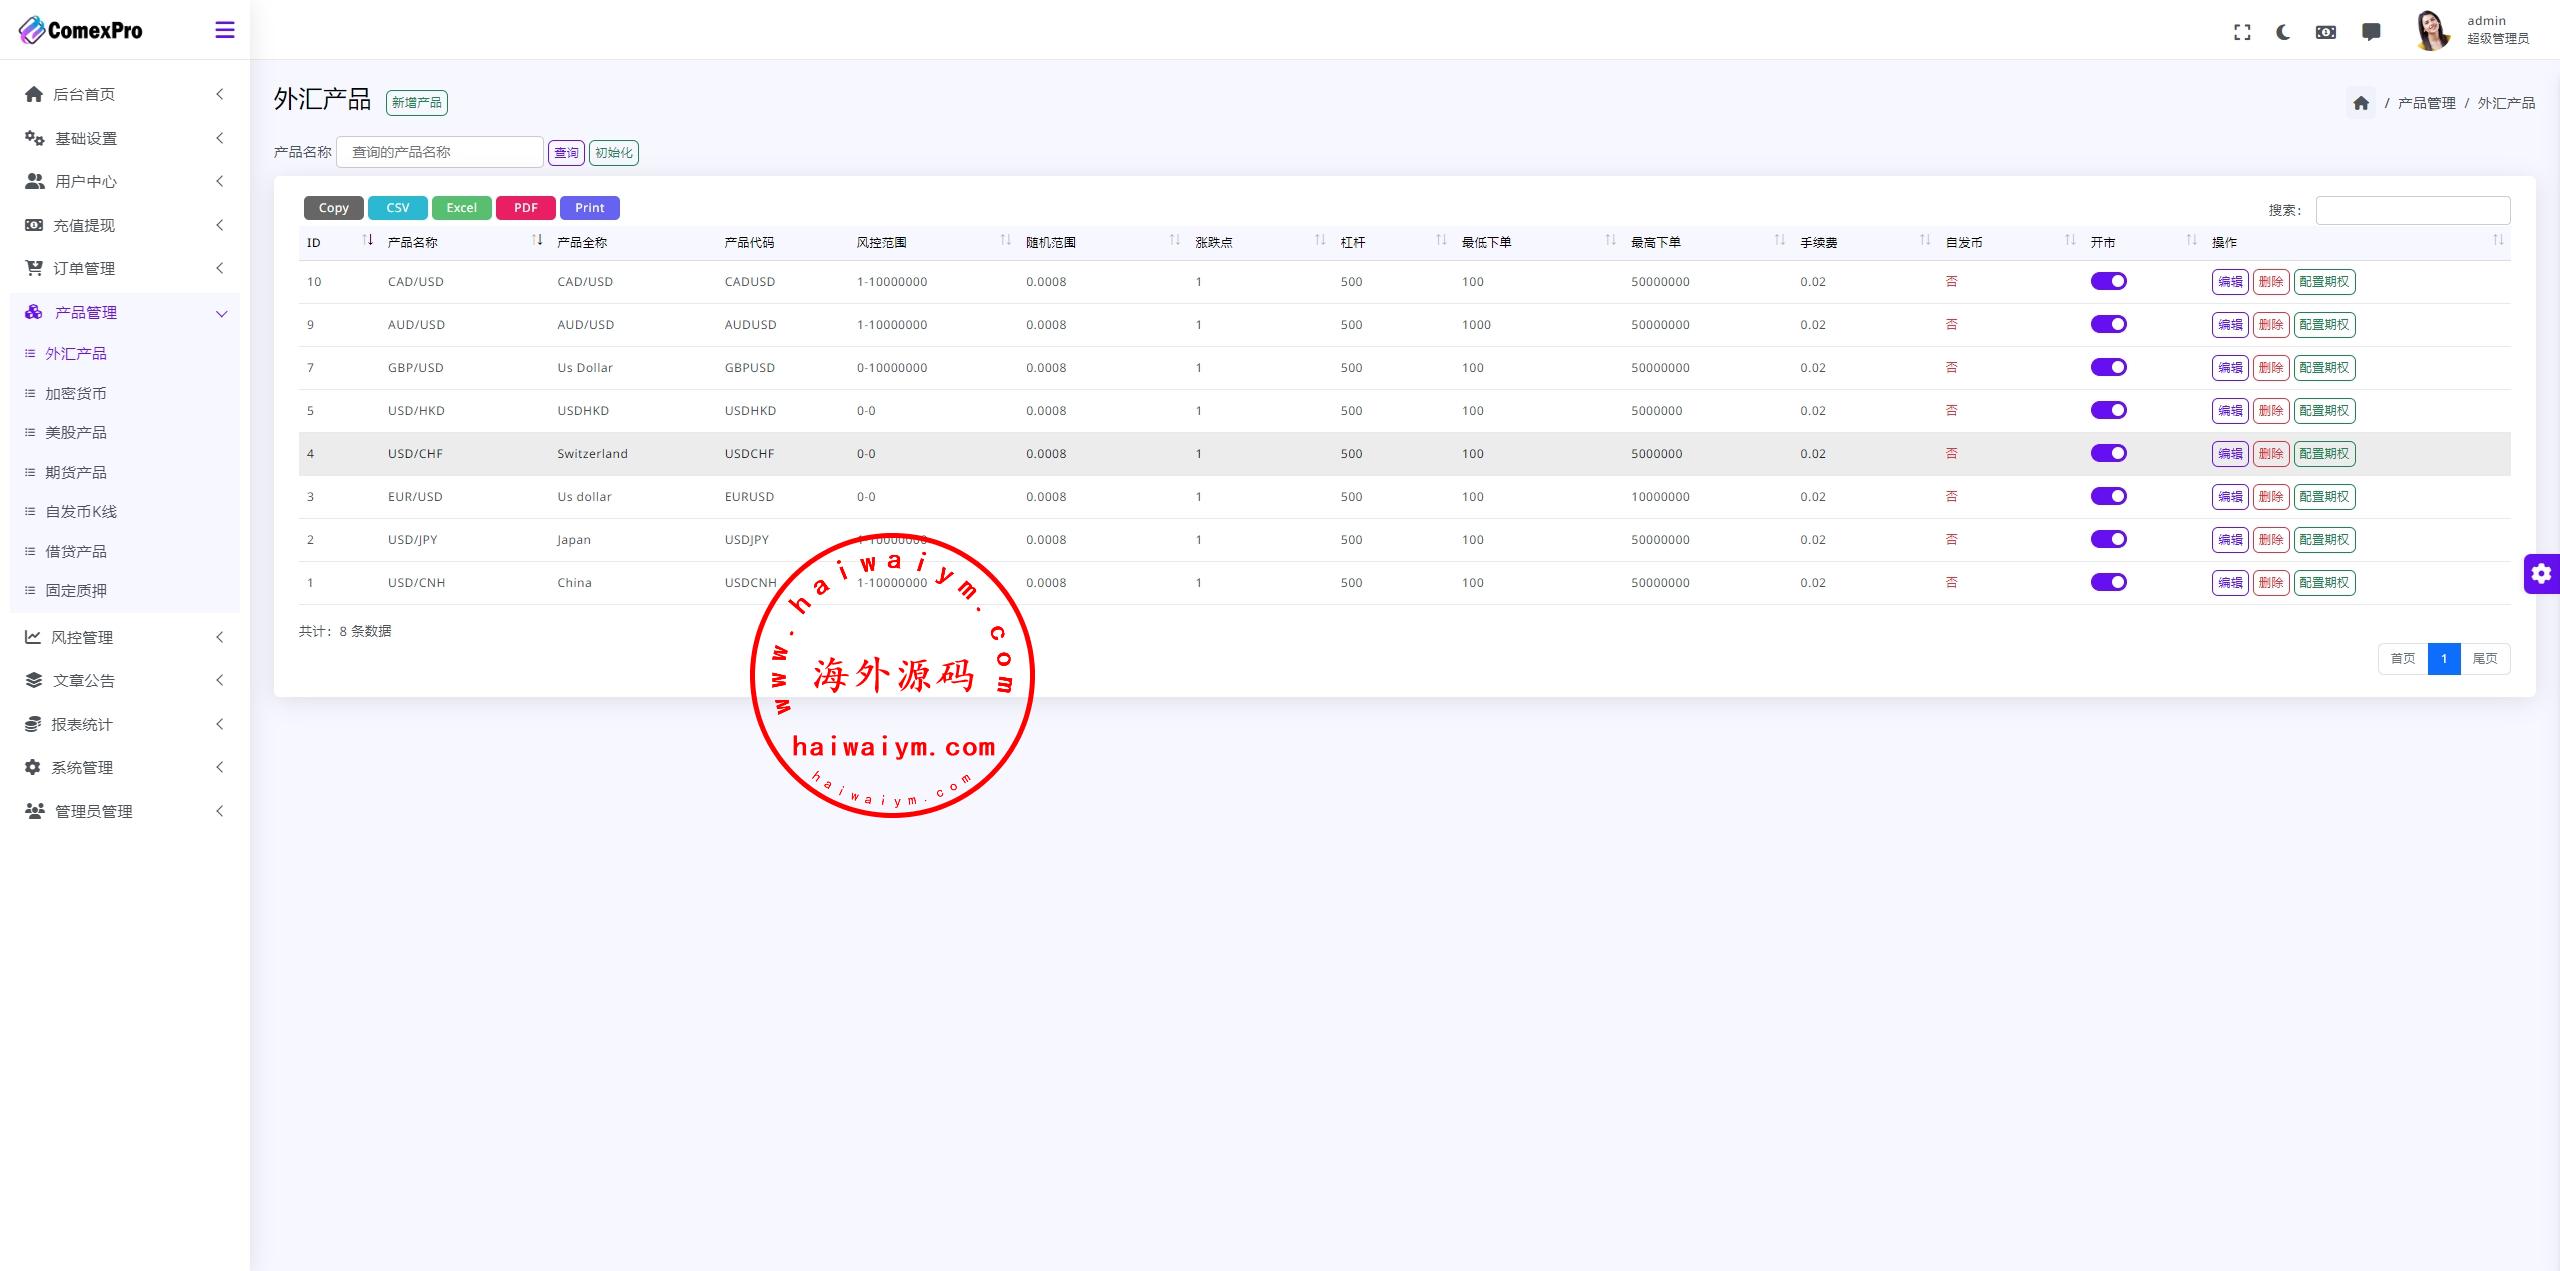Viewport: 2560px width, 1271px height.
Task: Export the table using the Excel button
Action: 461,208
